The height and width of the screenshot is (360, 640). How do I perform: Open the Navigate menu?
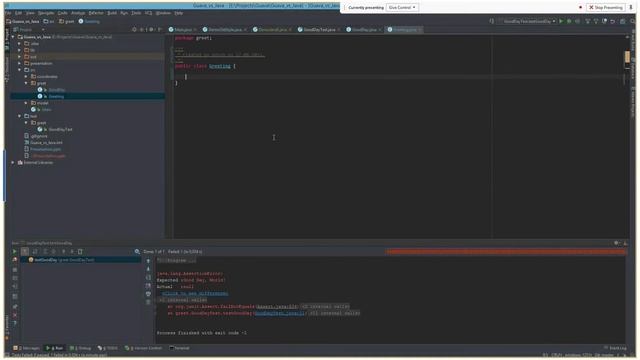click(x=46, y=13)
